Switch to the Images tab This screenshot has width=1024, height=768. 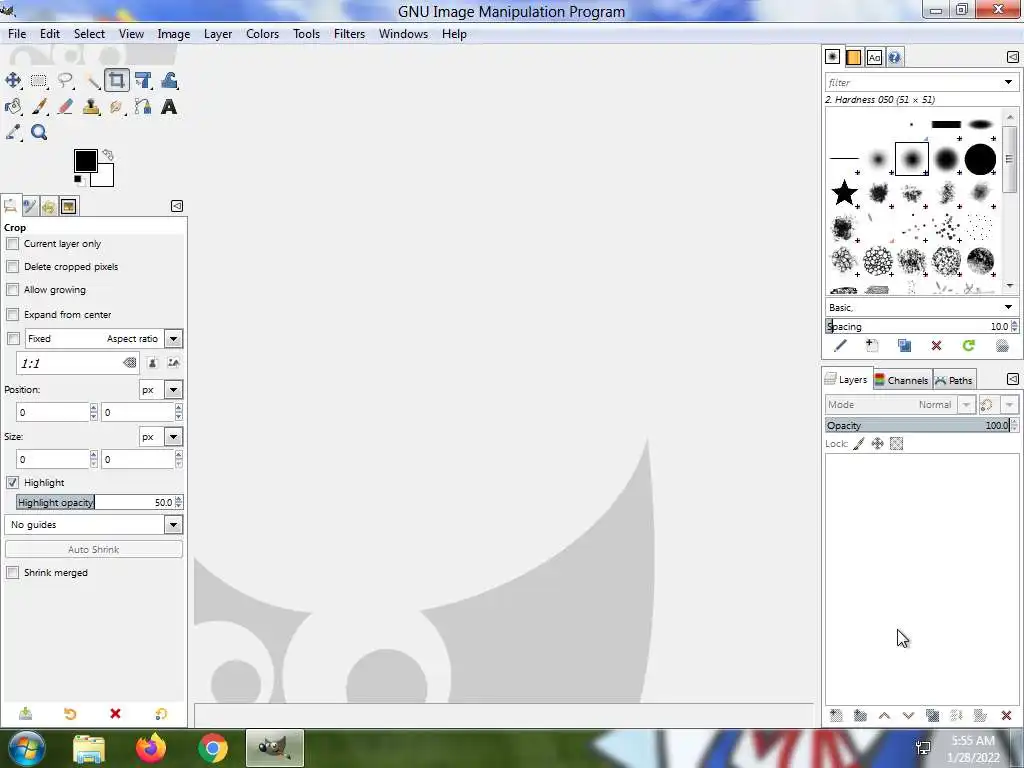coord(69,207)
